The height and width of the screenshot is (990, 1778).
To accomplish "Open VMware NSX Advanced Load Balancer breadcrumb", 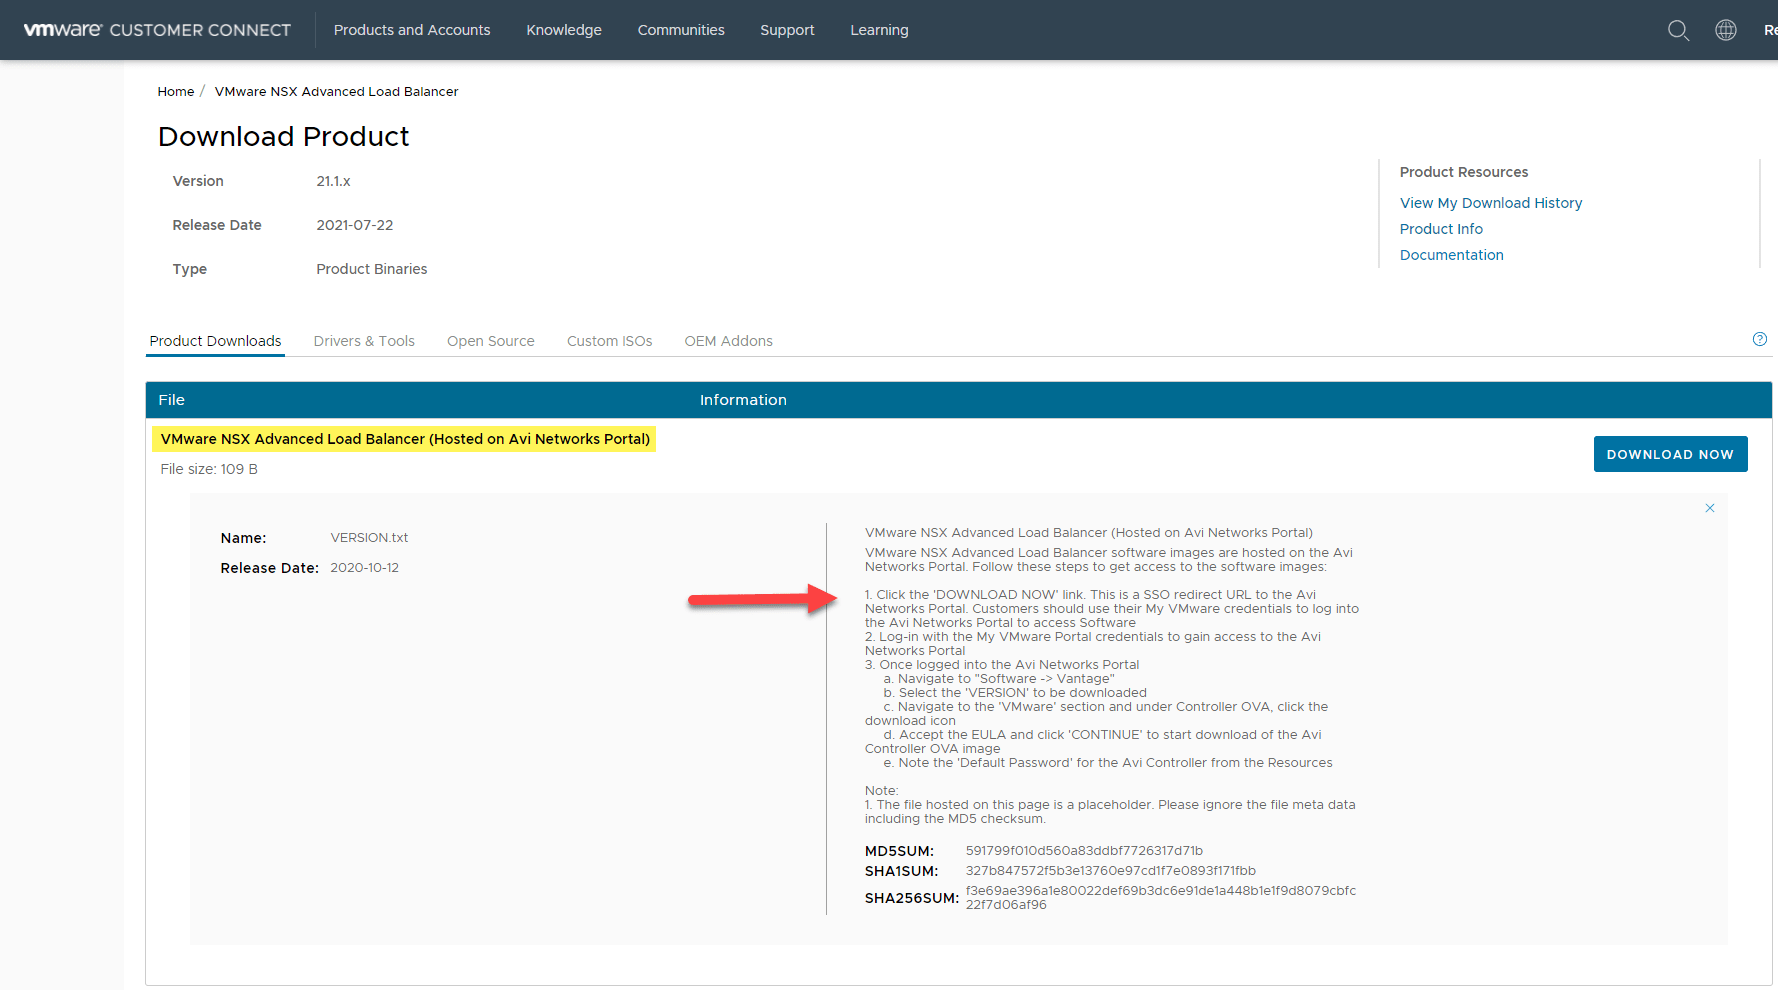I will [x=336, y=91].
